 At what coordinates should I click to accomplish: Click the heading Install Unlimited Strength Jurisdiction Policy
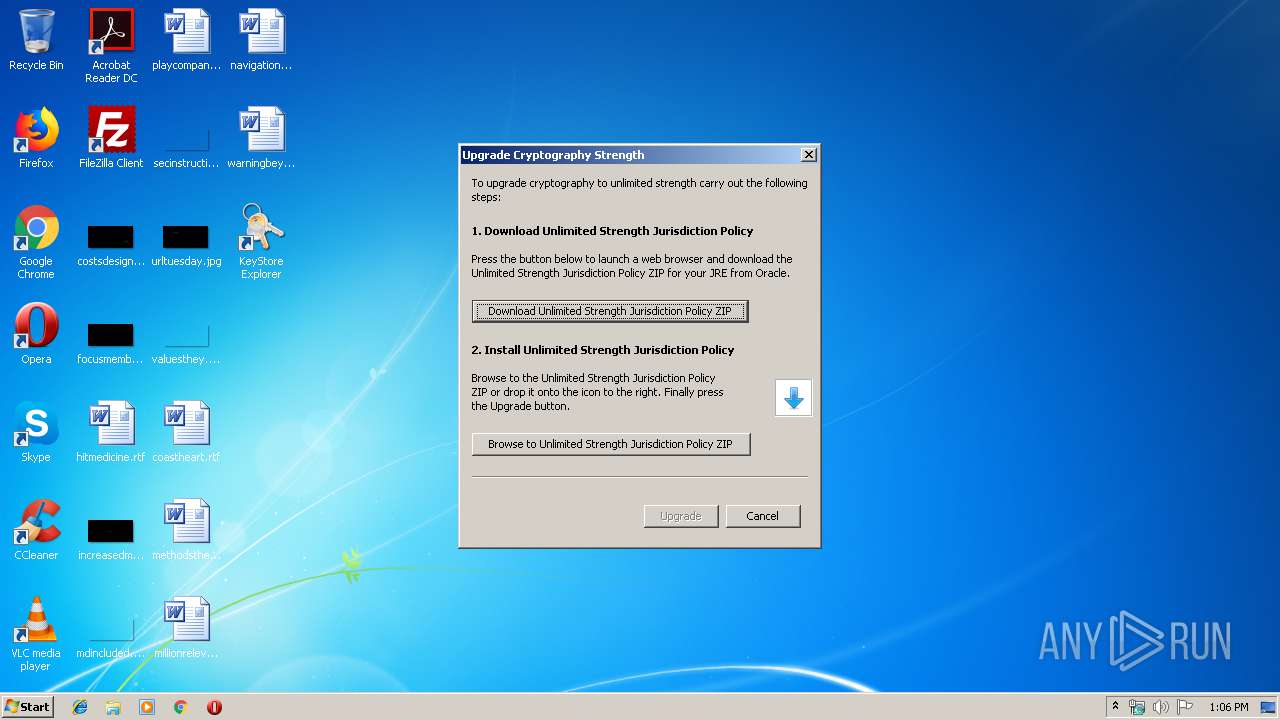[x=603, y=350]
